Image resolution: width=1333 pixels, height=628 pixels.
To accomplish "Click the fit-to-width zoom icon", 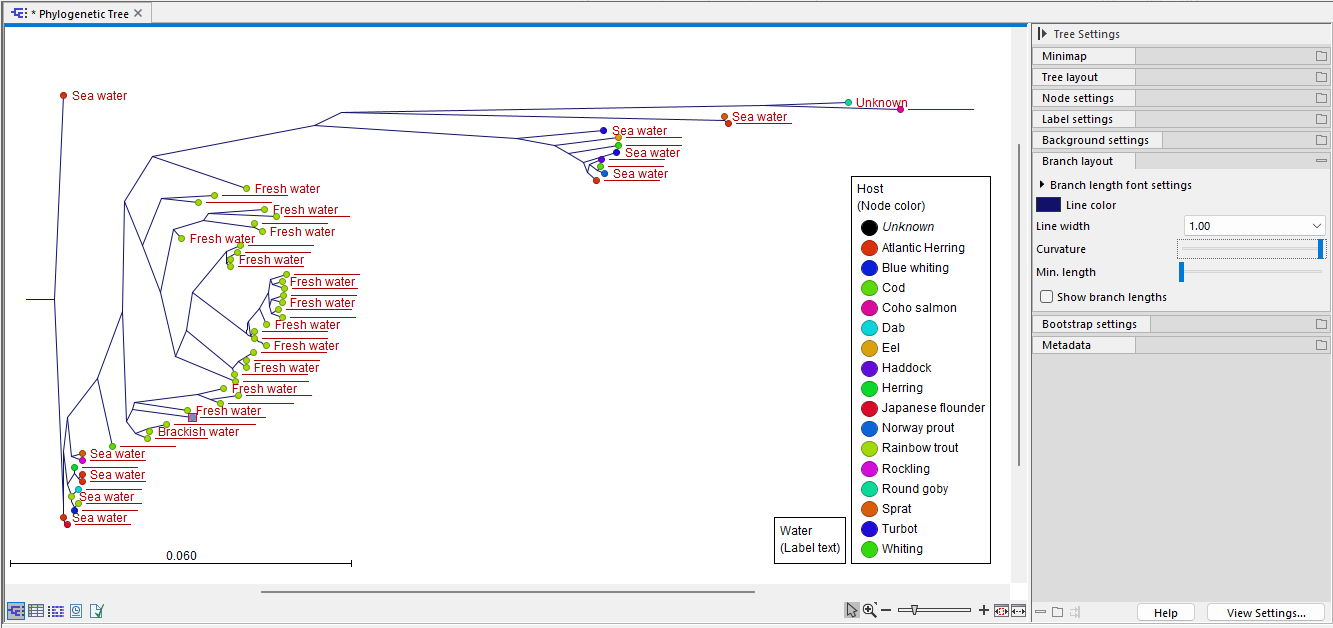I will click(x=1019, y=609).
